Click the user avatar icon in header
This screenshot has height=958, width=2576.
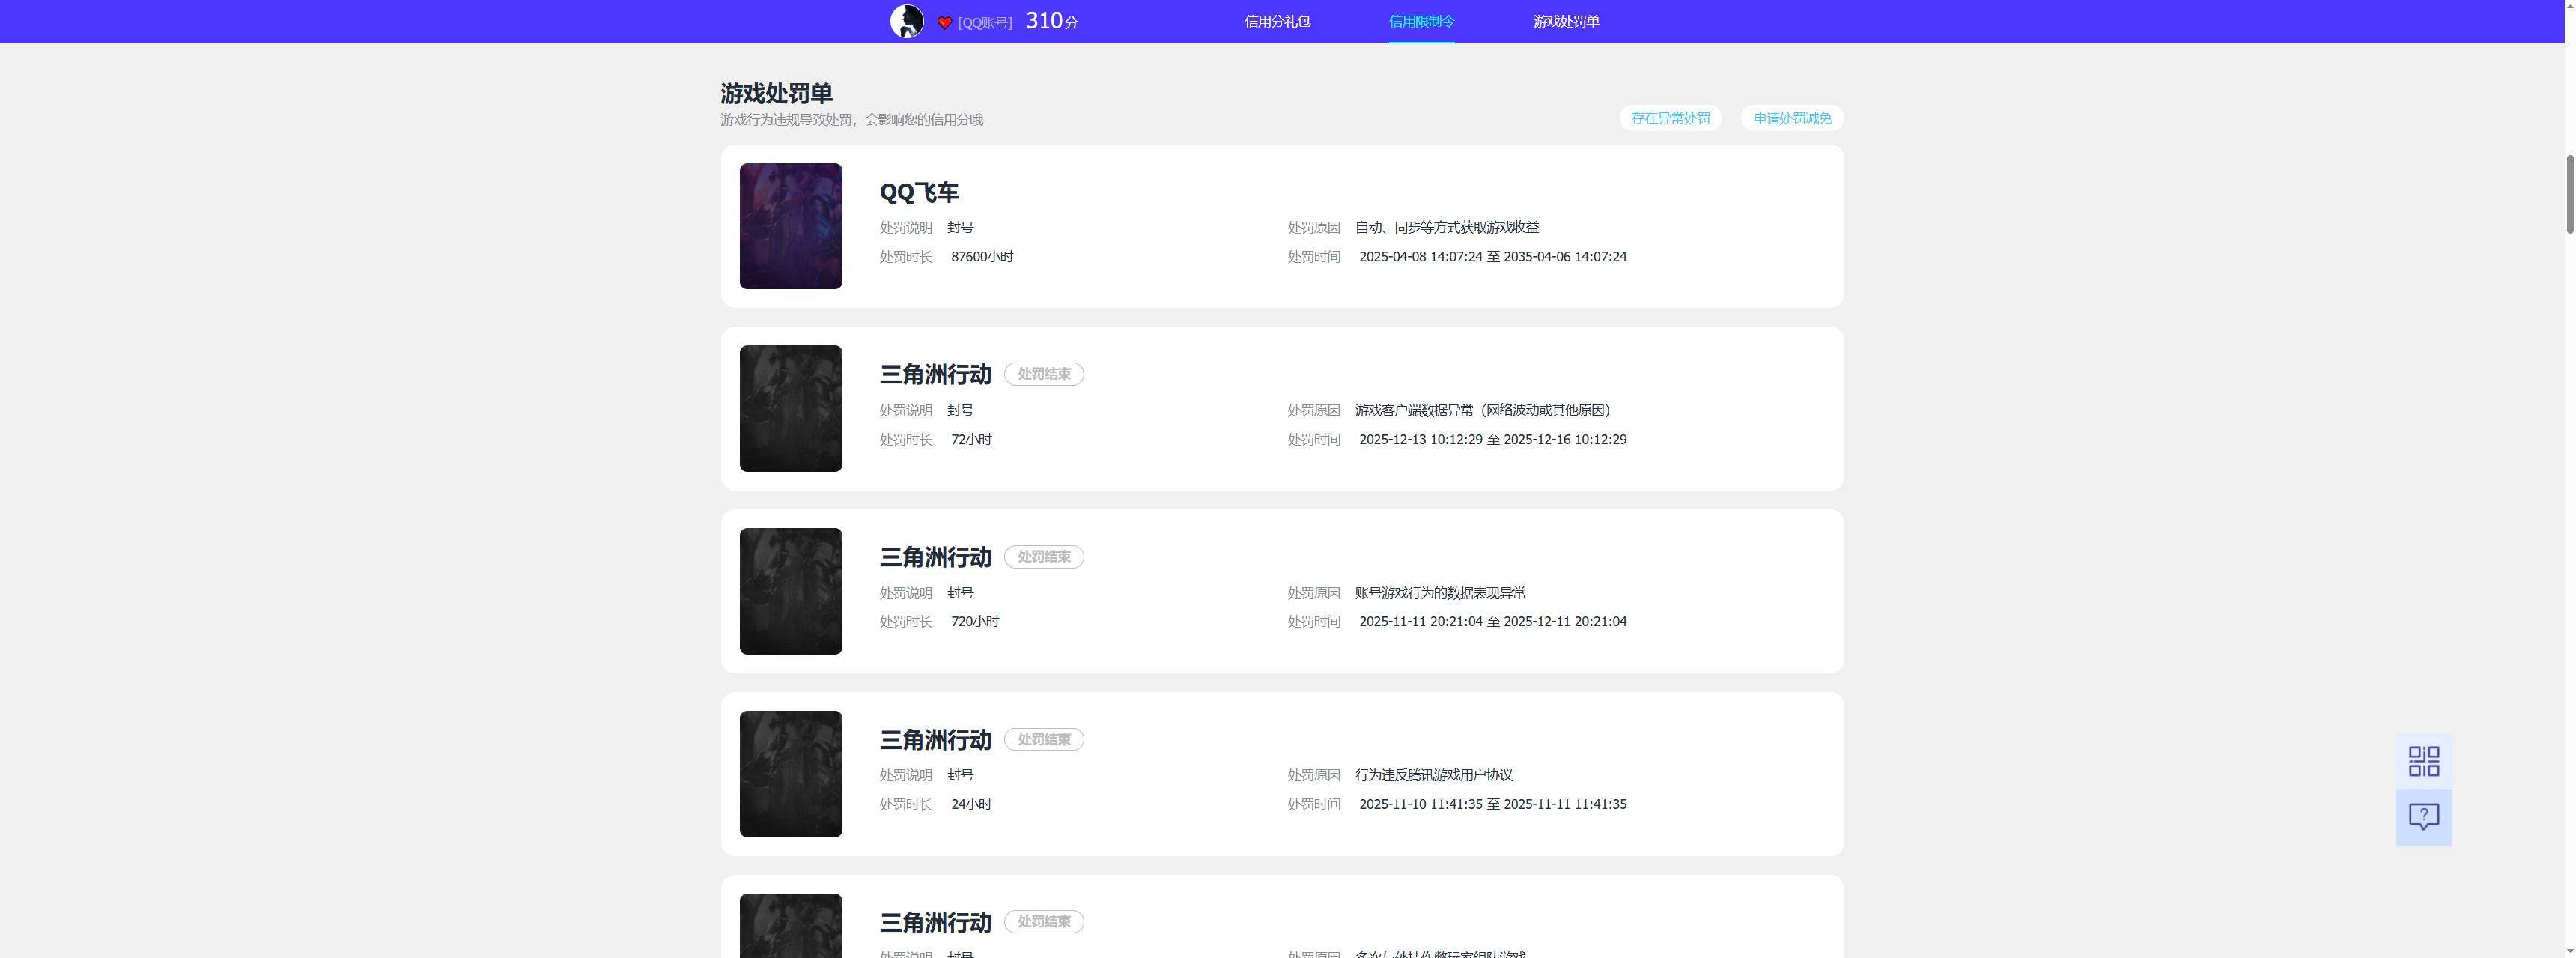pyautogui.click(x=907, y=21)
